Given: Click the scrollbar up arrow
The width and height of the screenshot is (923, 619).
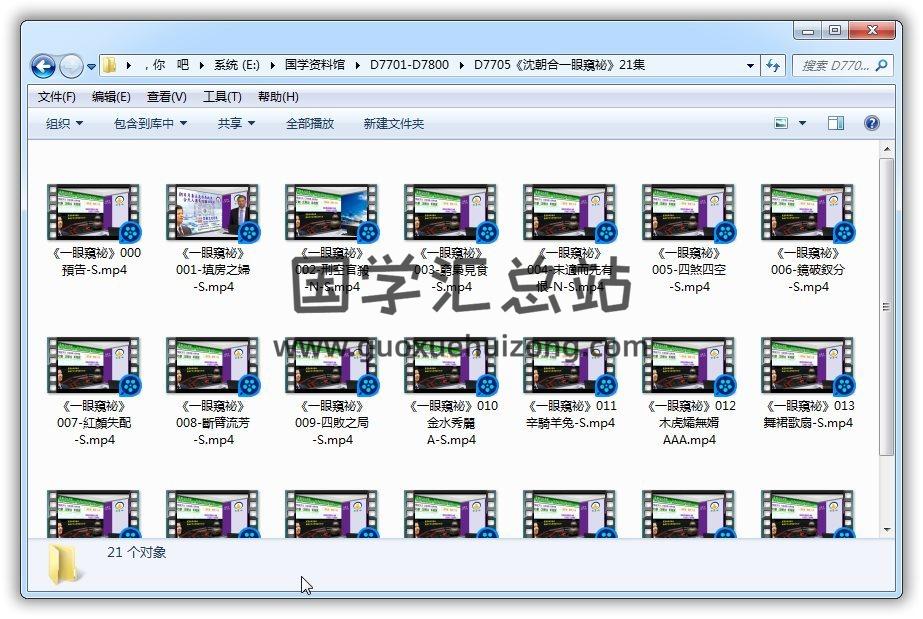Looking at the screenshot, I should coord(887,149).
